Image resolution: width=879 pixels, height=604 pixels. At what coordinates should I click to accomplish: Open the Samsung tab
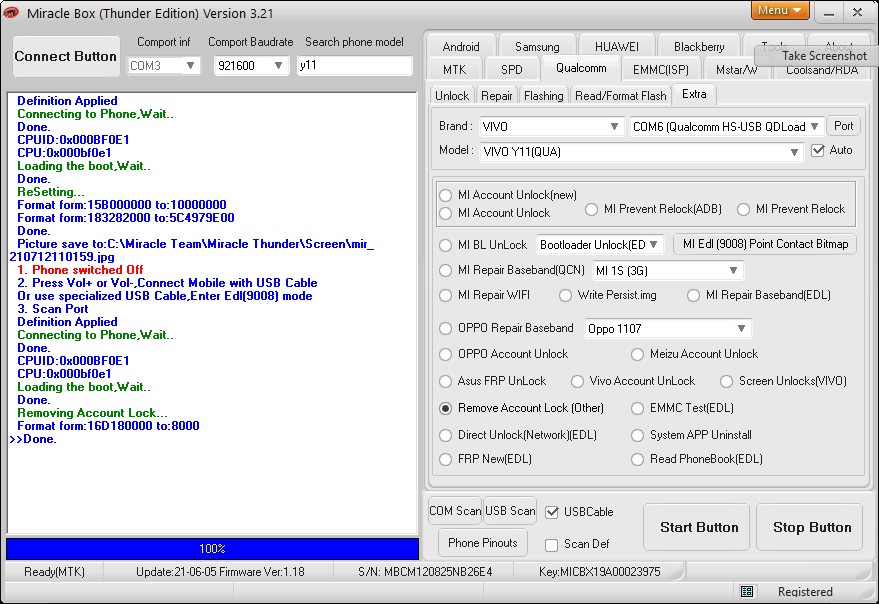pyautogui.click(x=537, y=47)
